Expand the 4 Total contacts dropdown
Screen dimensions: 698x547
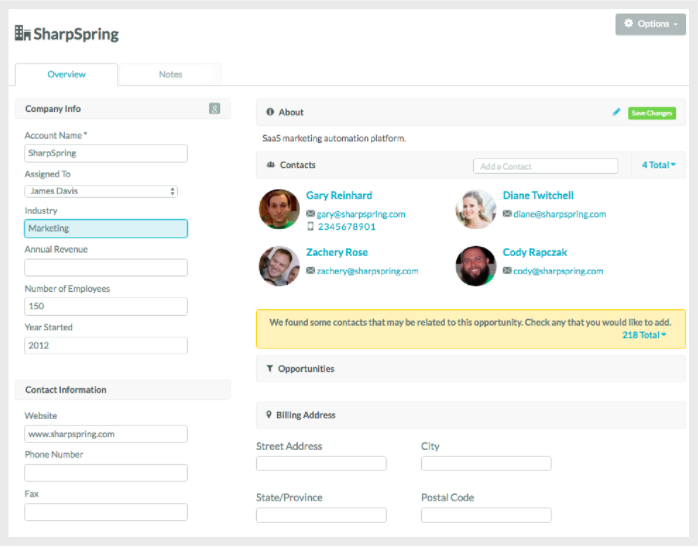click(658, 165)
